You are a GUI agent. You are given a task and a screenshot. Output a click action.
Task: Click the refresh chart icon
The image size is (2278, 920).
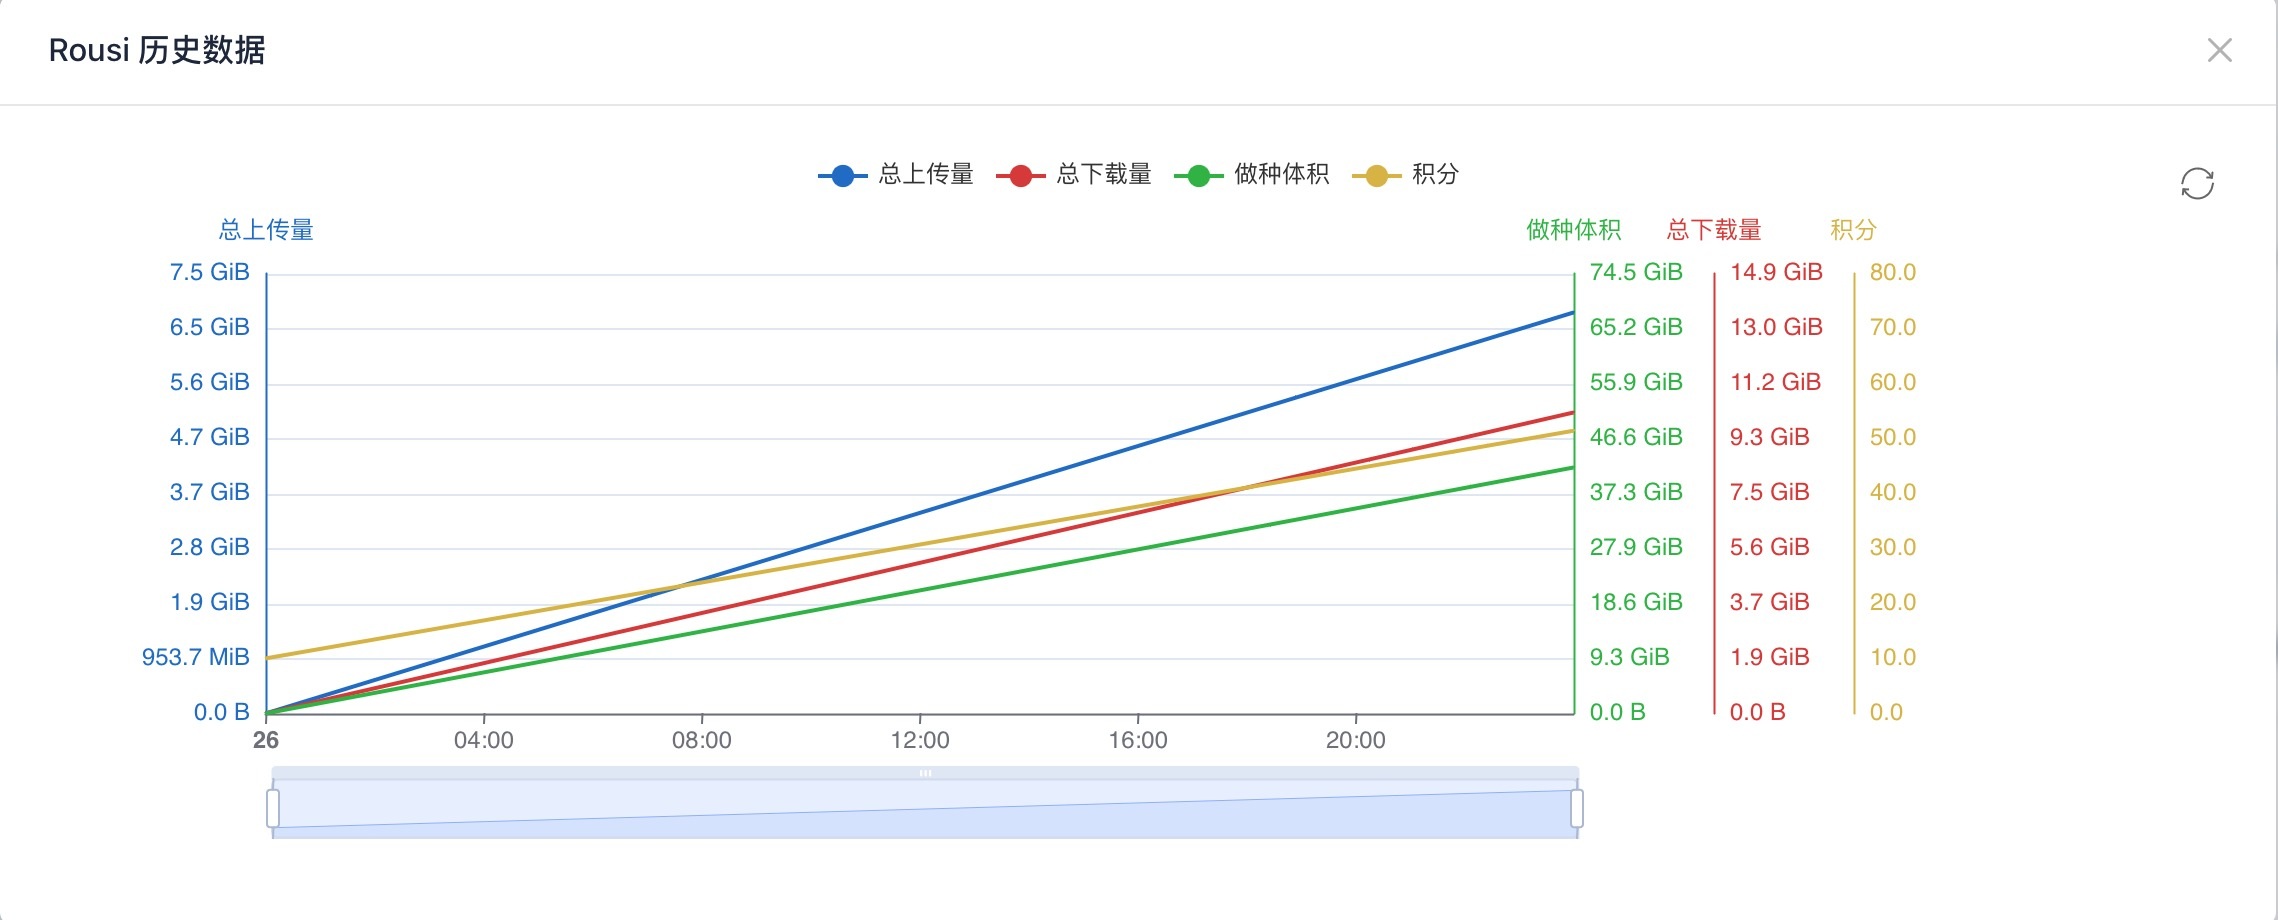coord(2197,183)
